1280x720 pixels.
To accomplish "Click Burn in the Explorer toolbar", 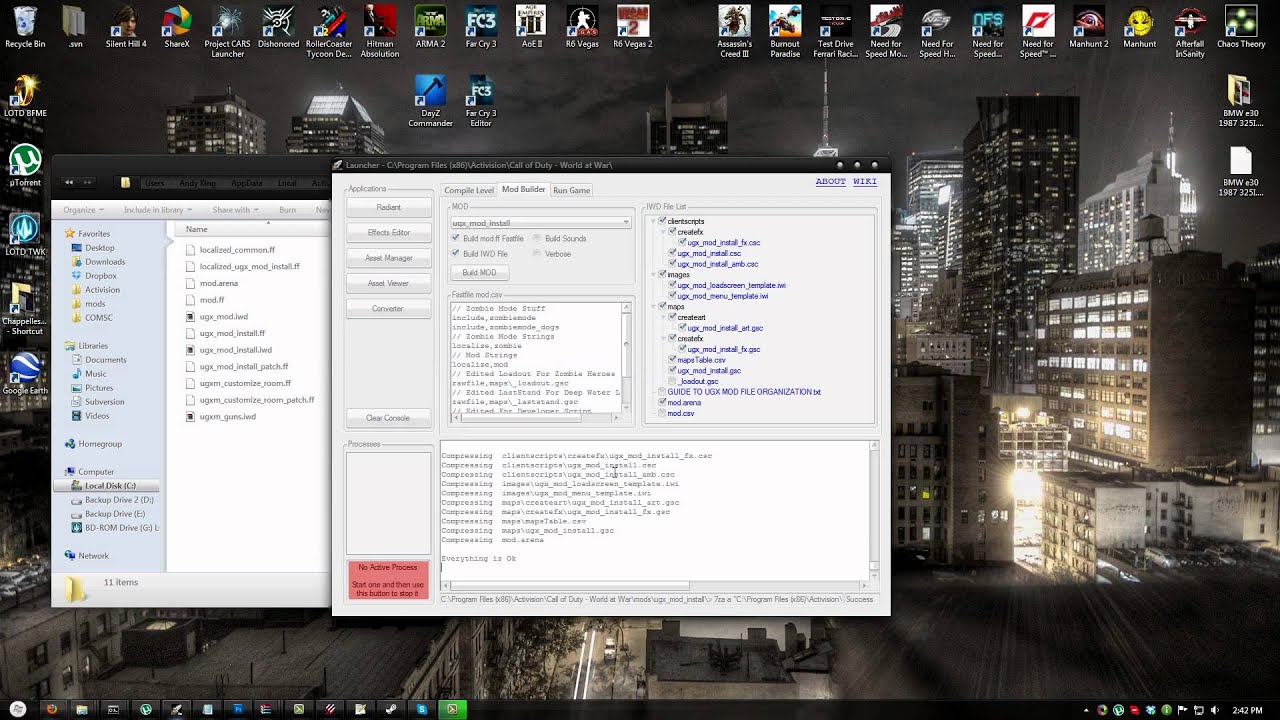I will pyautogui.click(x=288, y=210).
